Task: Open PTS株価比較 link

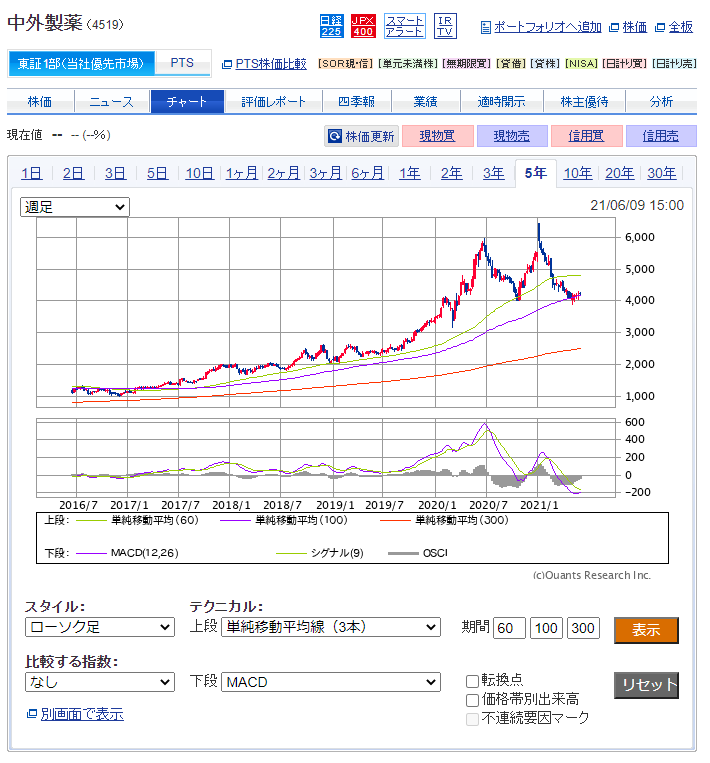Action: pos(271,64)
